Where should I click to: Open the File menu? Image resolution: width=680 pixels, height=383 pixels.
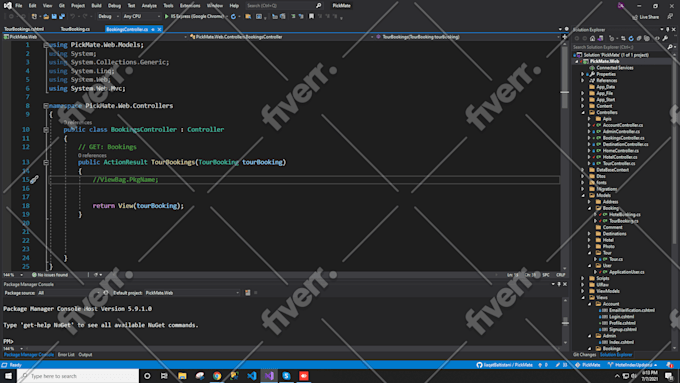(19, 6)
